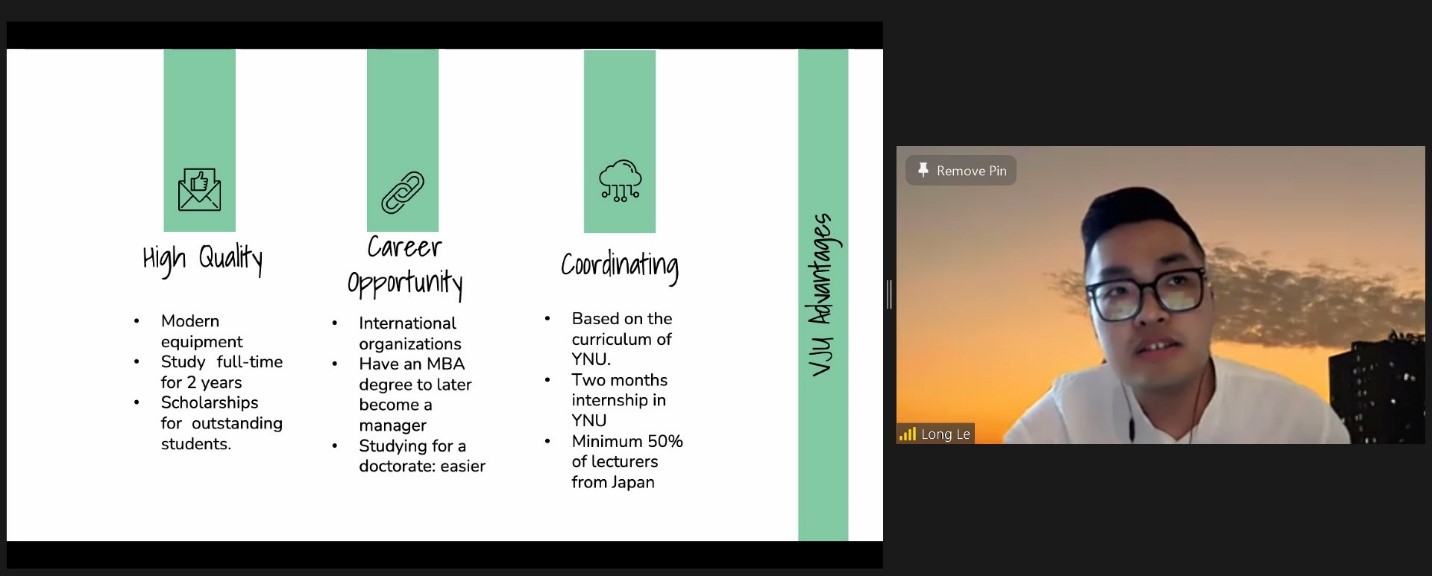Image resolution: width=1432 pixels, height=576 pixels.
Task: Click the Career Opportunity heading
Action: (x=405, y=266)
